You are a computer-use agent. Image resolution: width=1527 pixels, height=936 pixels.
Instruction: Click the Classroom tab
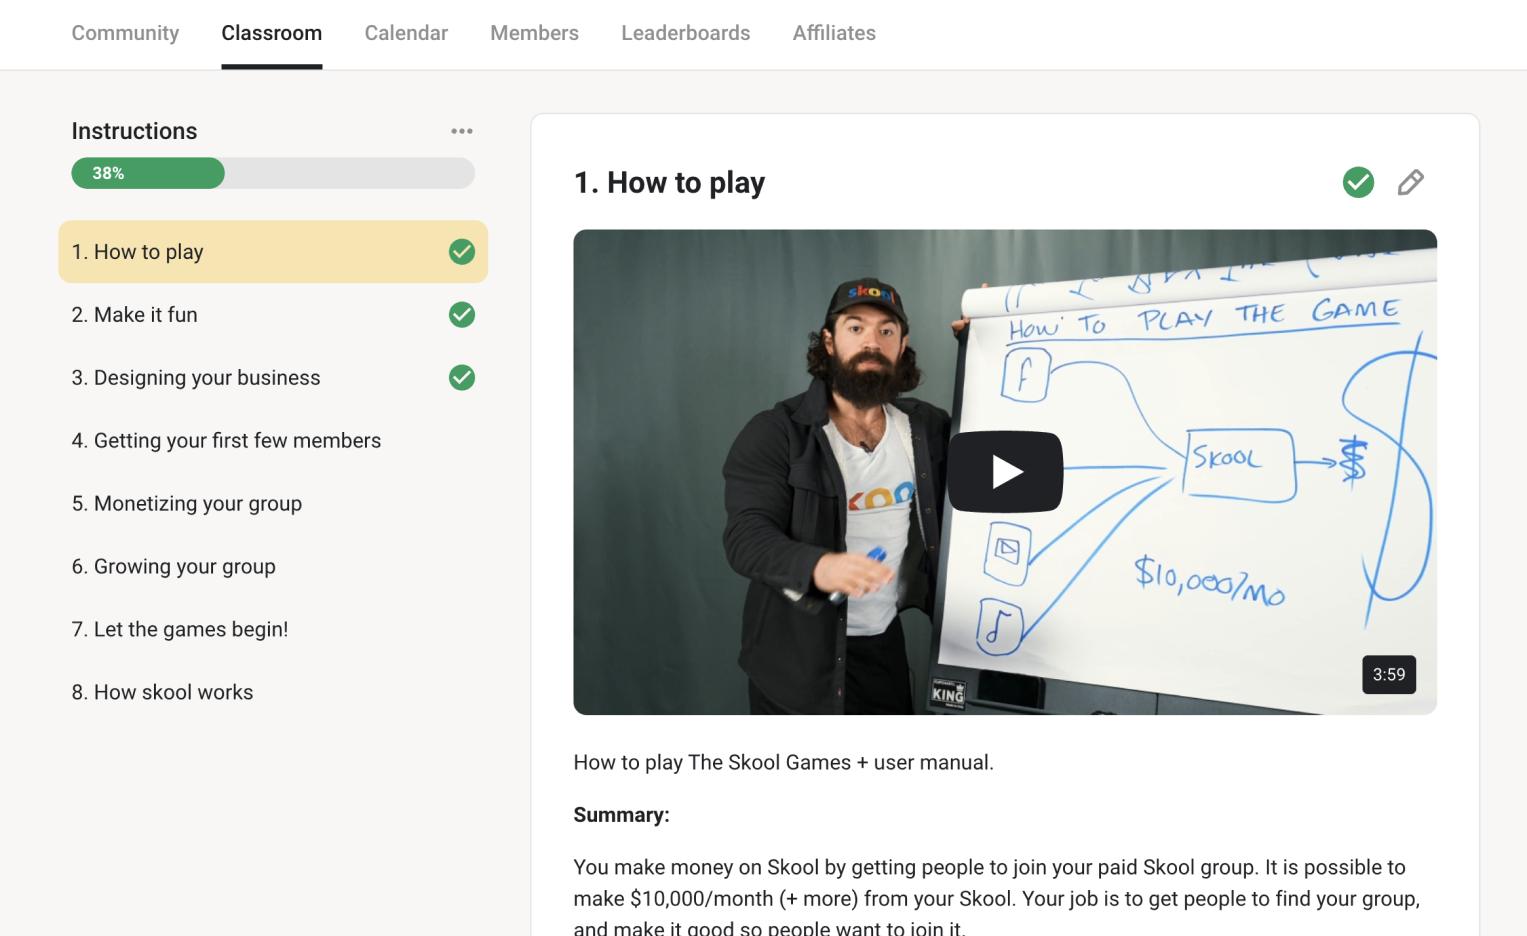(x=271, y=33)
